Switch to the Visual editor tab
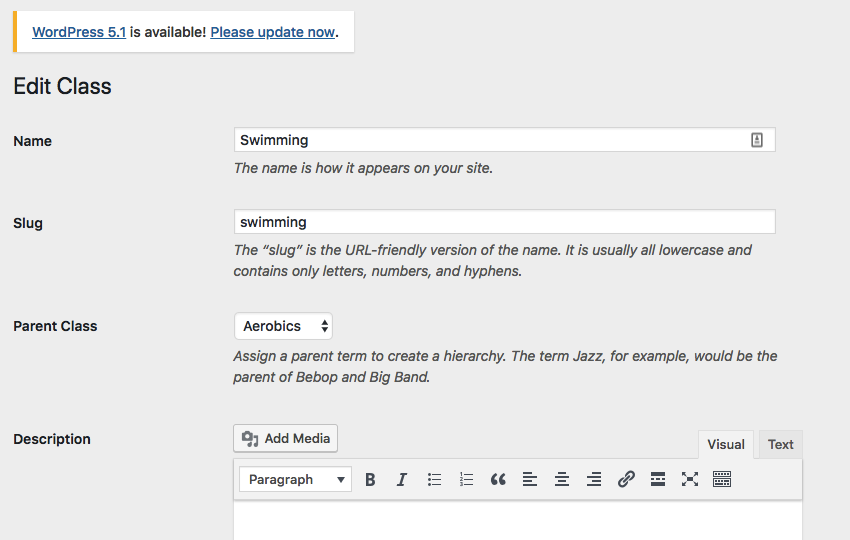Screen dimensions: 850x540 [725, 445]
